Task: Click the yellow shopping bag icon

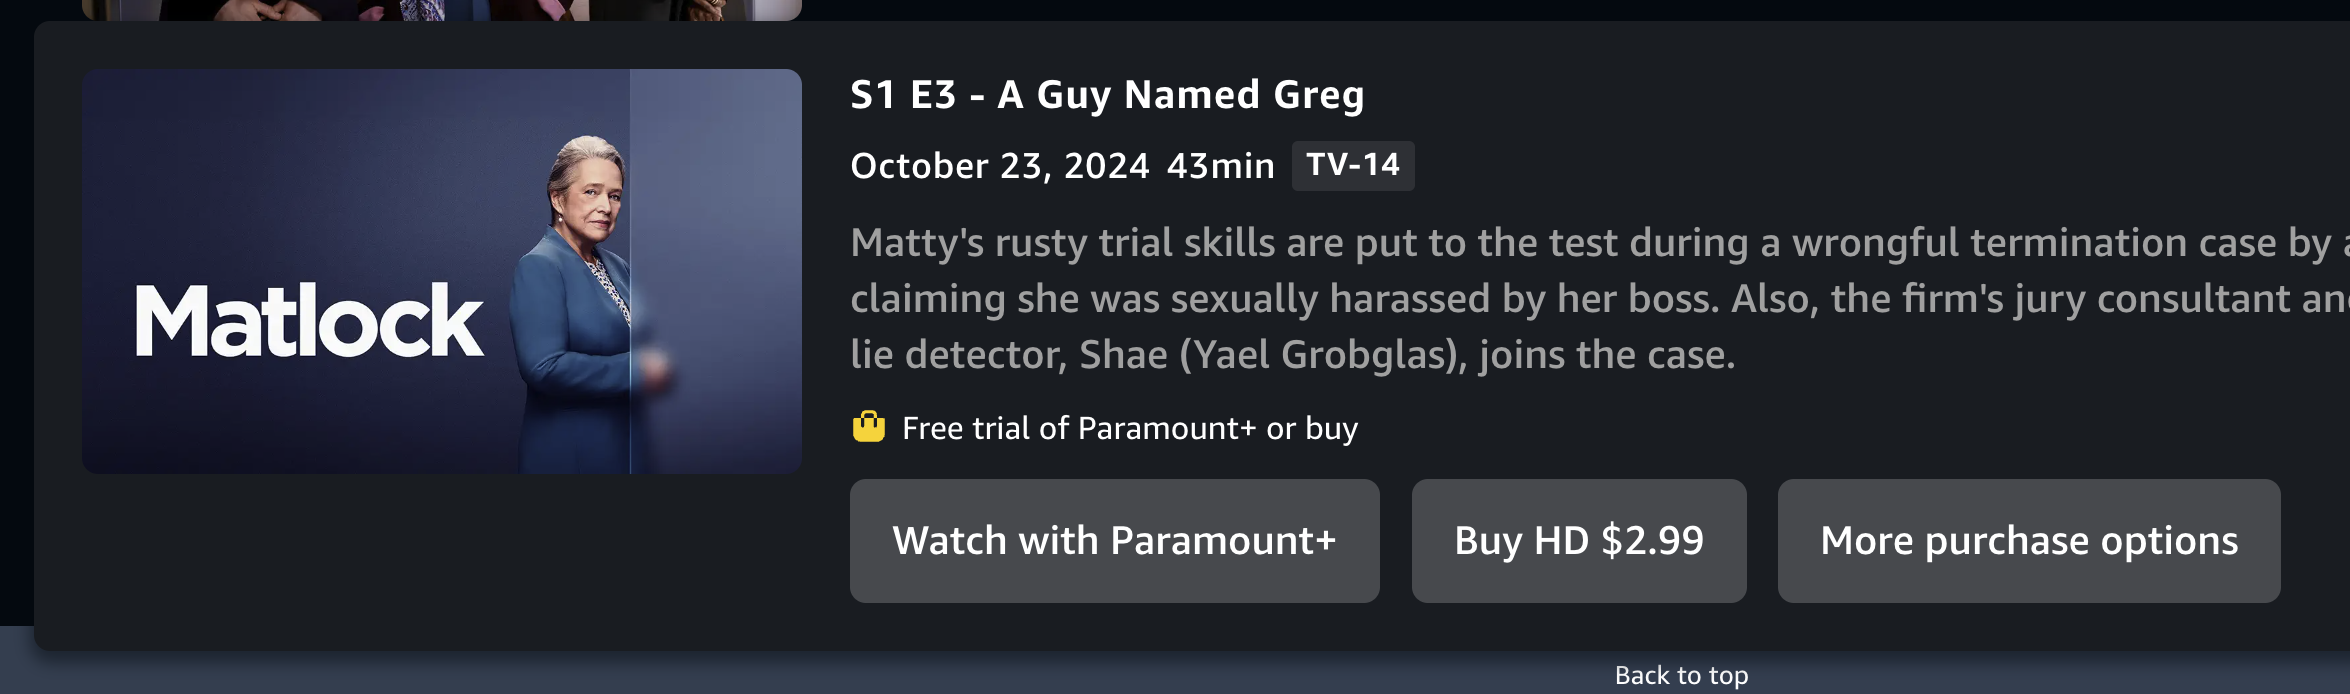Action: click(868, 427)
